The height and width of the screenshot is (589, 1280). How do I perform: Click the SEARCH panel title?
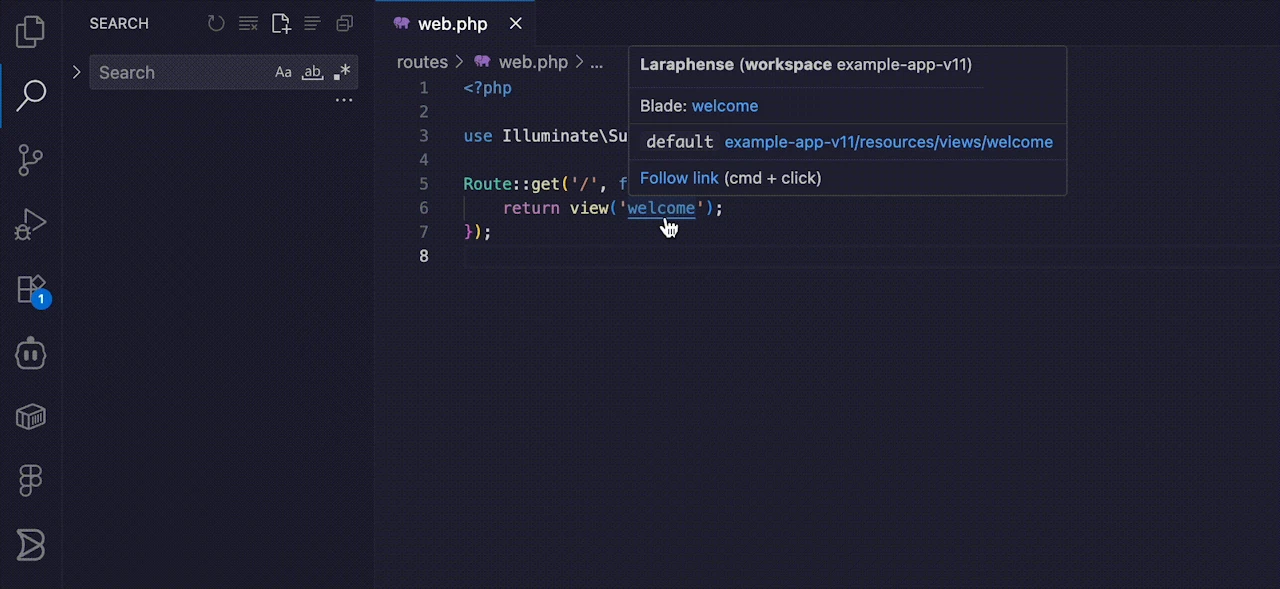click(119, 23)
